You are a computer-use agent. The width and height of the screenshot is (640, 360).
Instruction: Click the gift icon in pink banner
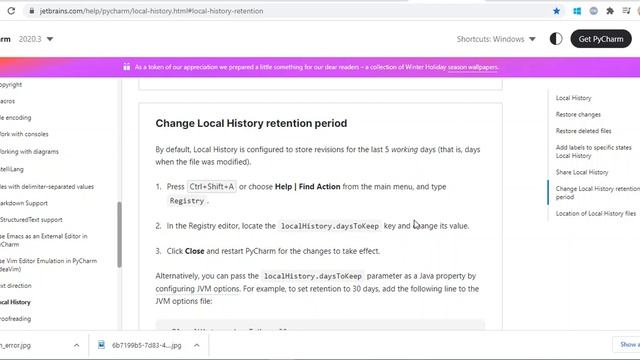pos(127,67)
